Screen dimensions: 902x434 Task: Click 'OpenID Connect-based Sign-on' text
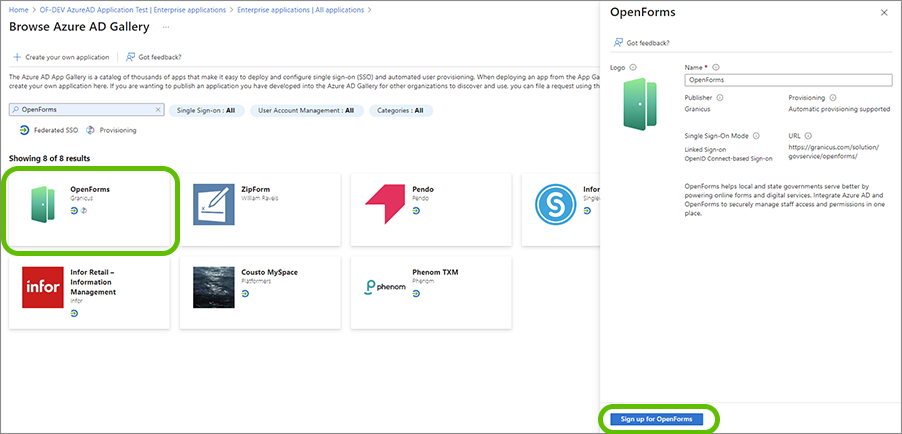pyautogui.click(x=728, y=158)
